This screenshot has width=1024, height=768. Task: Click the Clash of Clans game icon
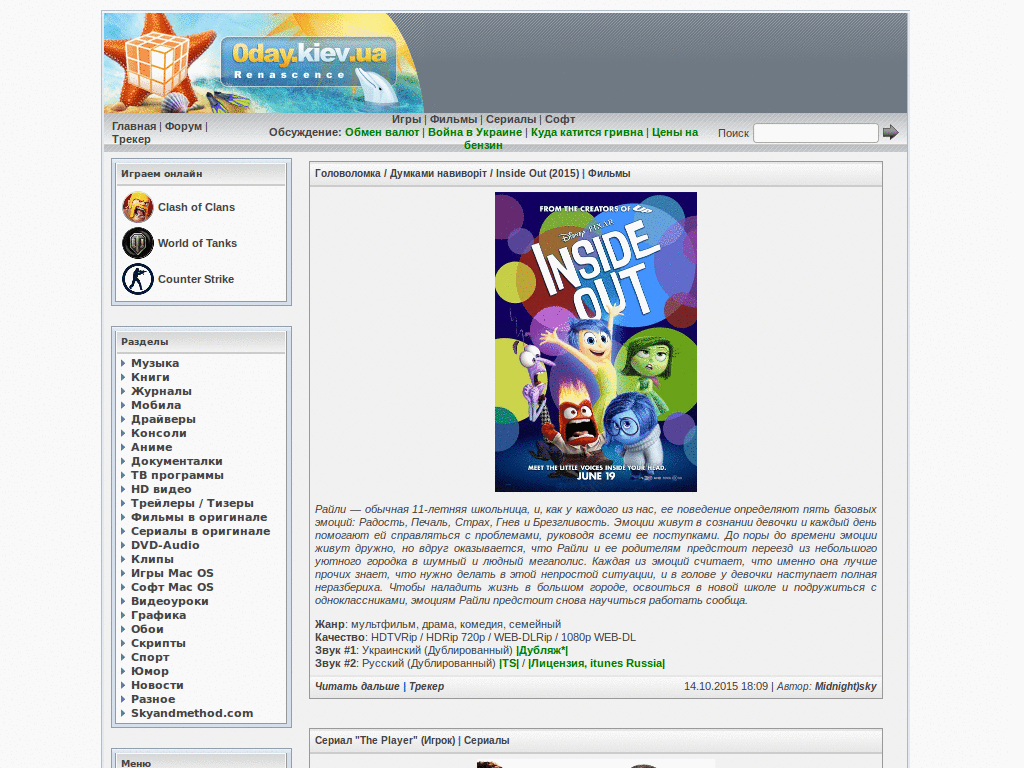[138, 207]
